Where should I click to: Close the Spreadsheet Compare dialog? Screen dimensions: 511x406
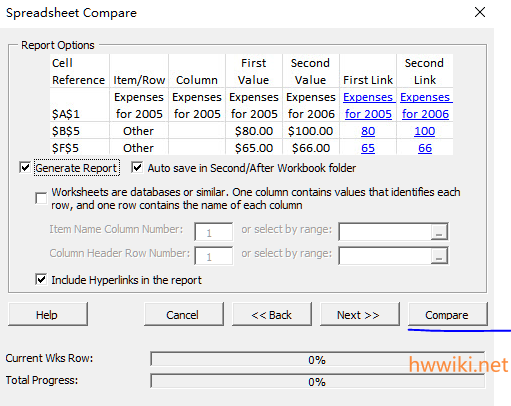[480, 12]
